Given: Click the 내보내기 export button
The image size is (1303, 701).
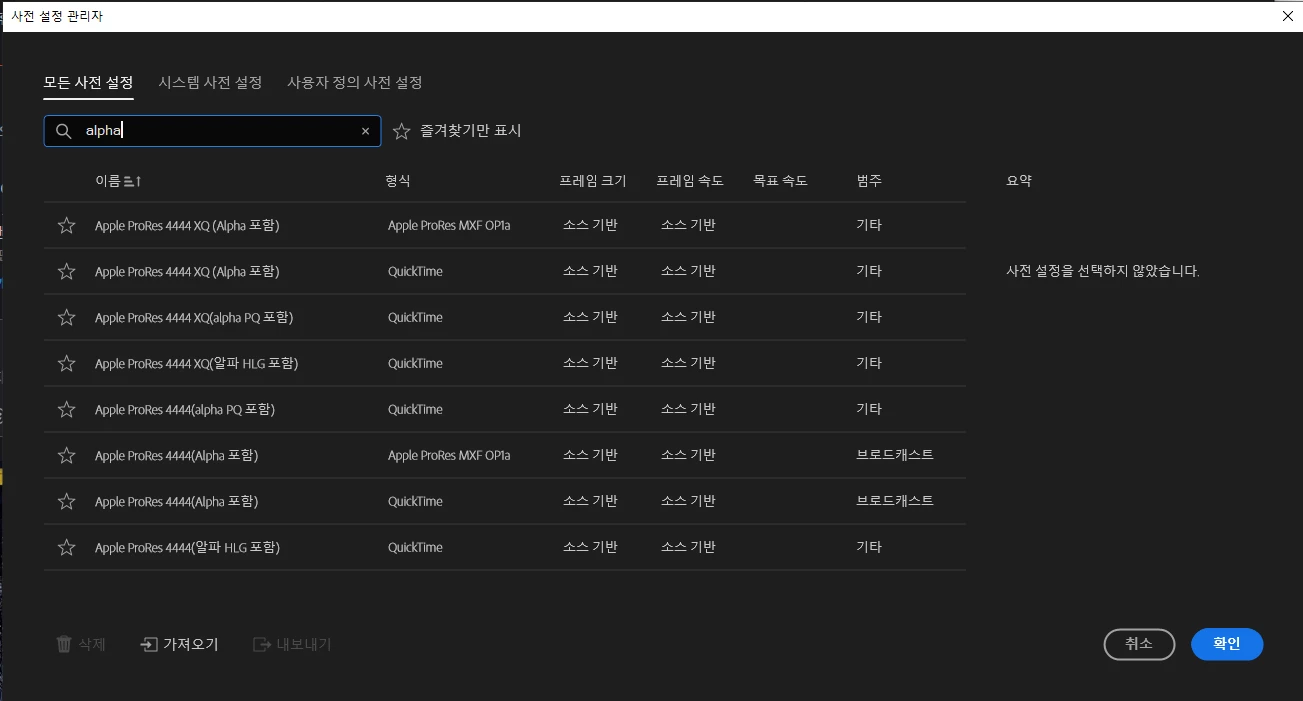Looking at the screenshot, I should click(292, 644).
